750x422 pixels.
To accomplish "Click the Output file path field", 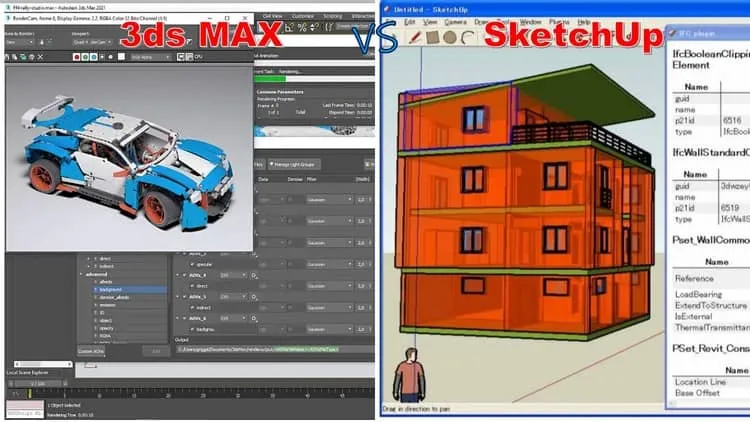I will click(275, 349).
